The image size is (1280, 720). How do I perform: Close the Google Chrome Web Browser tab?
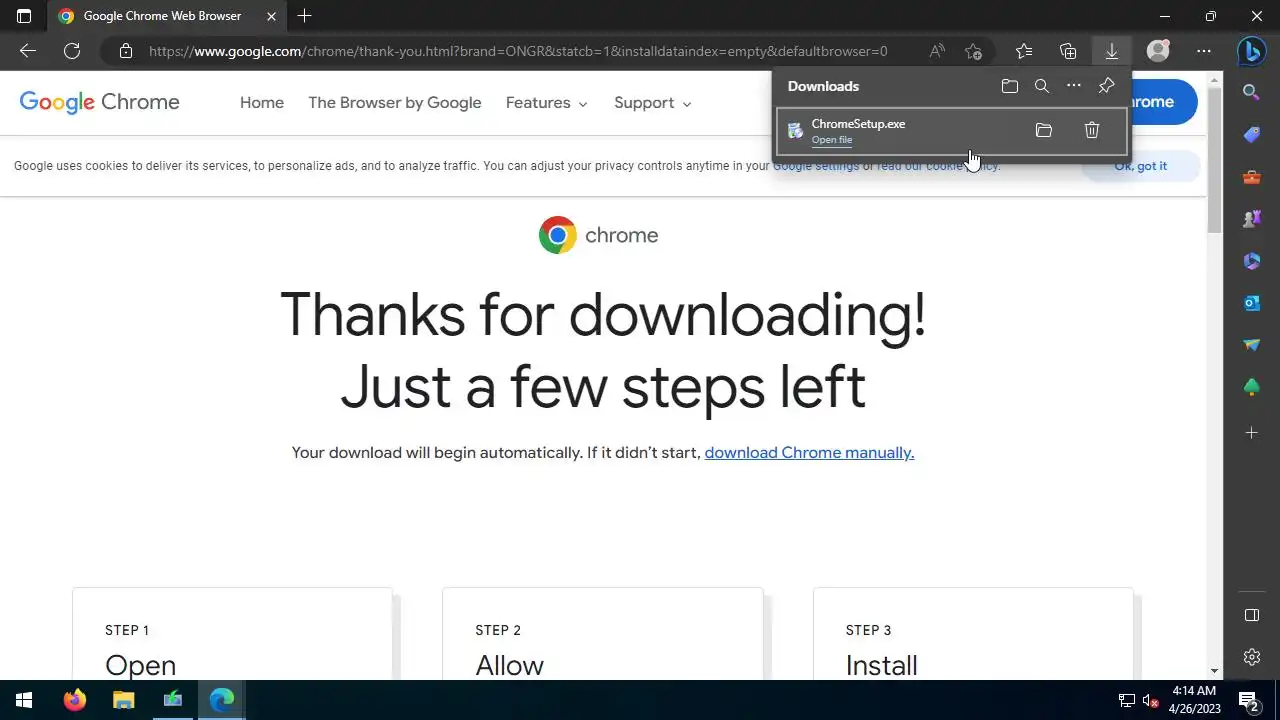pyautogui.click(x=271, y=16)
